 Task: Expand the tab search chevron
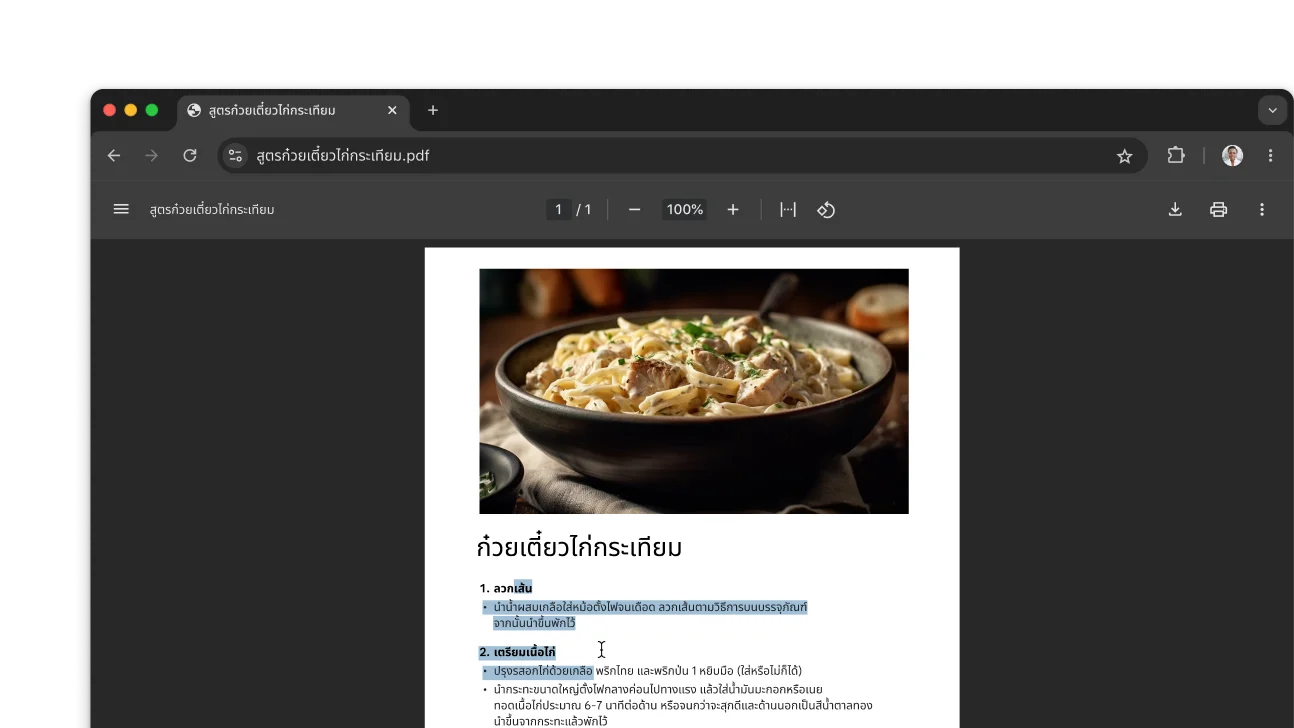tap(1272, 110)
